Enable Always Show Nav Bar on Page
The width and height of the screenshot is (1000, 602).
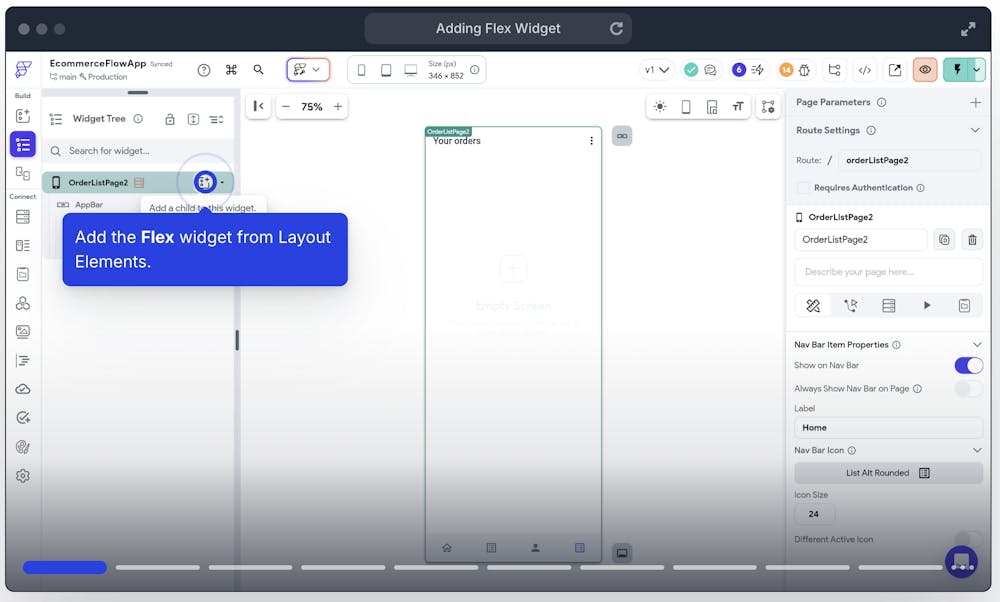(966, 389)
